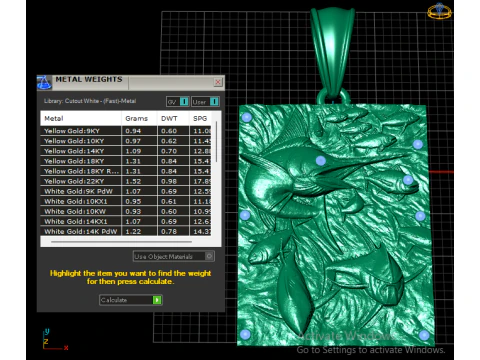Viewport: 480px width, 360px height.
Task: Click the Library: Cutout White label
Action: [90, 101]
